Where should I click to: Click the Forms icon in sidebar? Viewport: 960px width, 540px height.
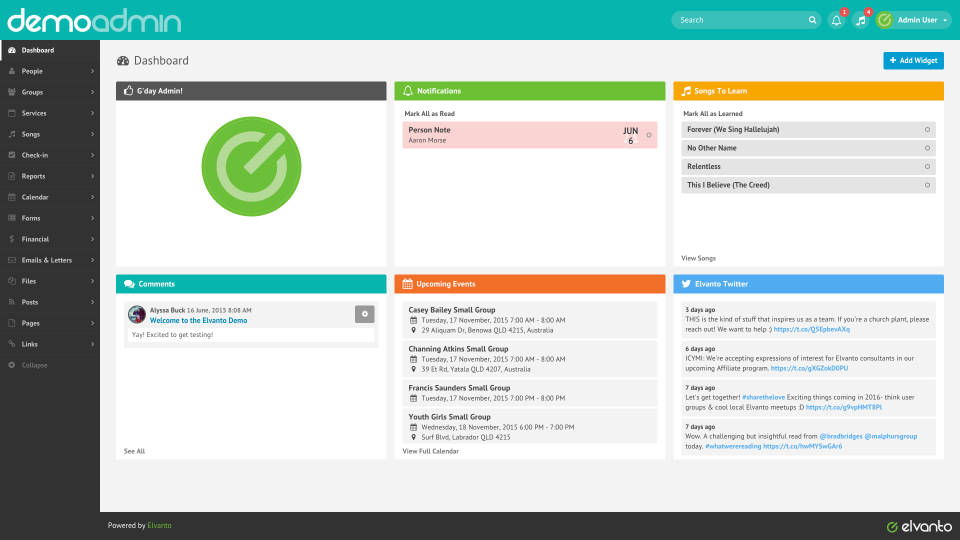(x=12, y=218)
